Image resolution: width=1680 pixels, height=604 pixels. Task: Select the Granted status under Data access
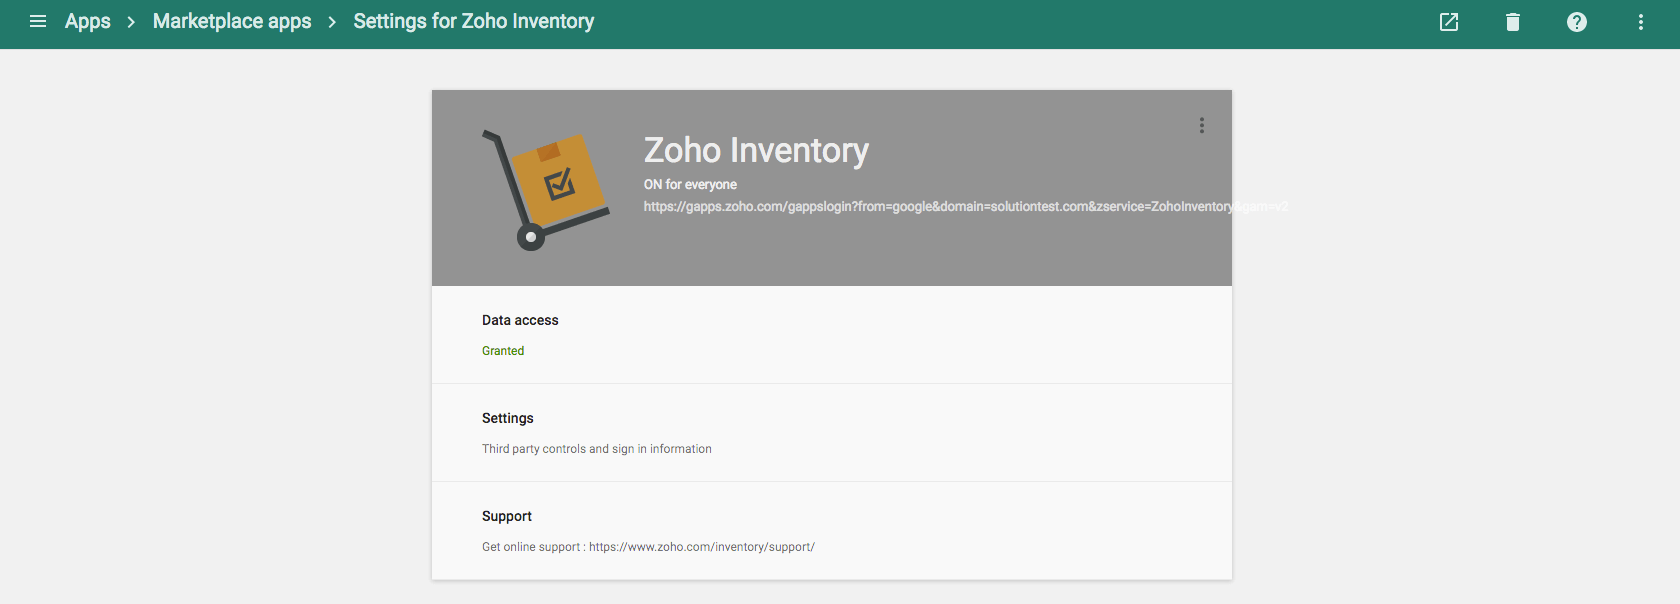(x=503, y=350)
